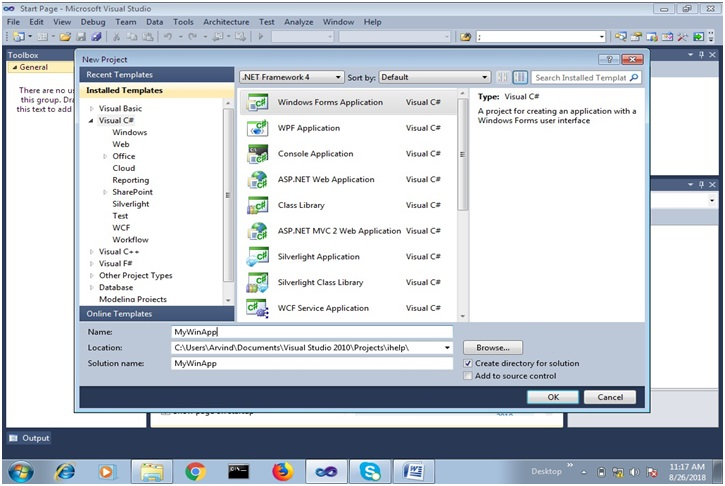Open Skype from the taskbar
The width and height of the screenshot is (725, 486).
tap(370, 472)
